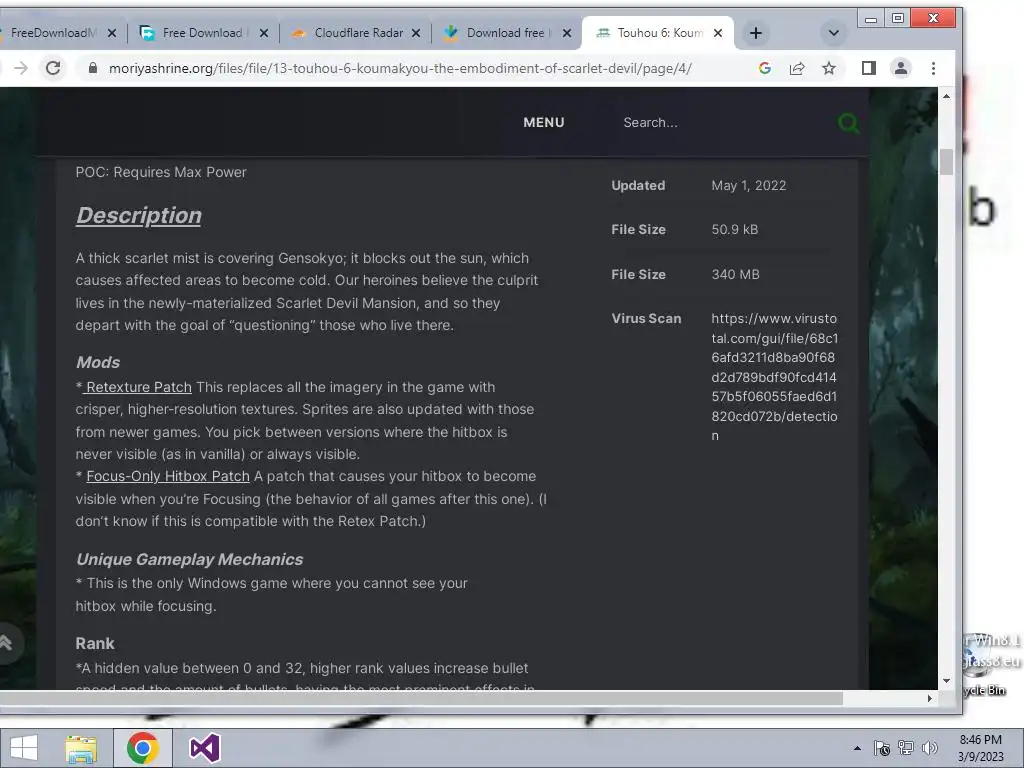Share this page via share icon
Screen dimensions: 1024x768
[797, 68]
